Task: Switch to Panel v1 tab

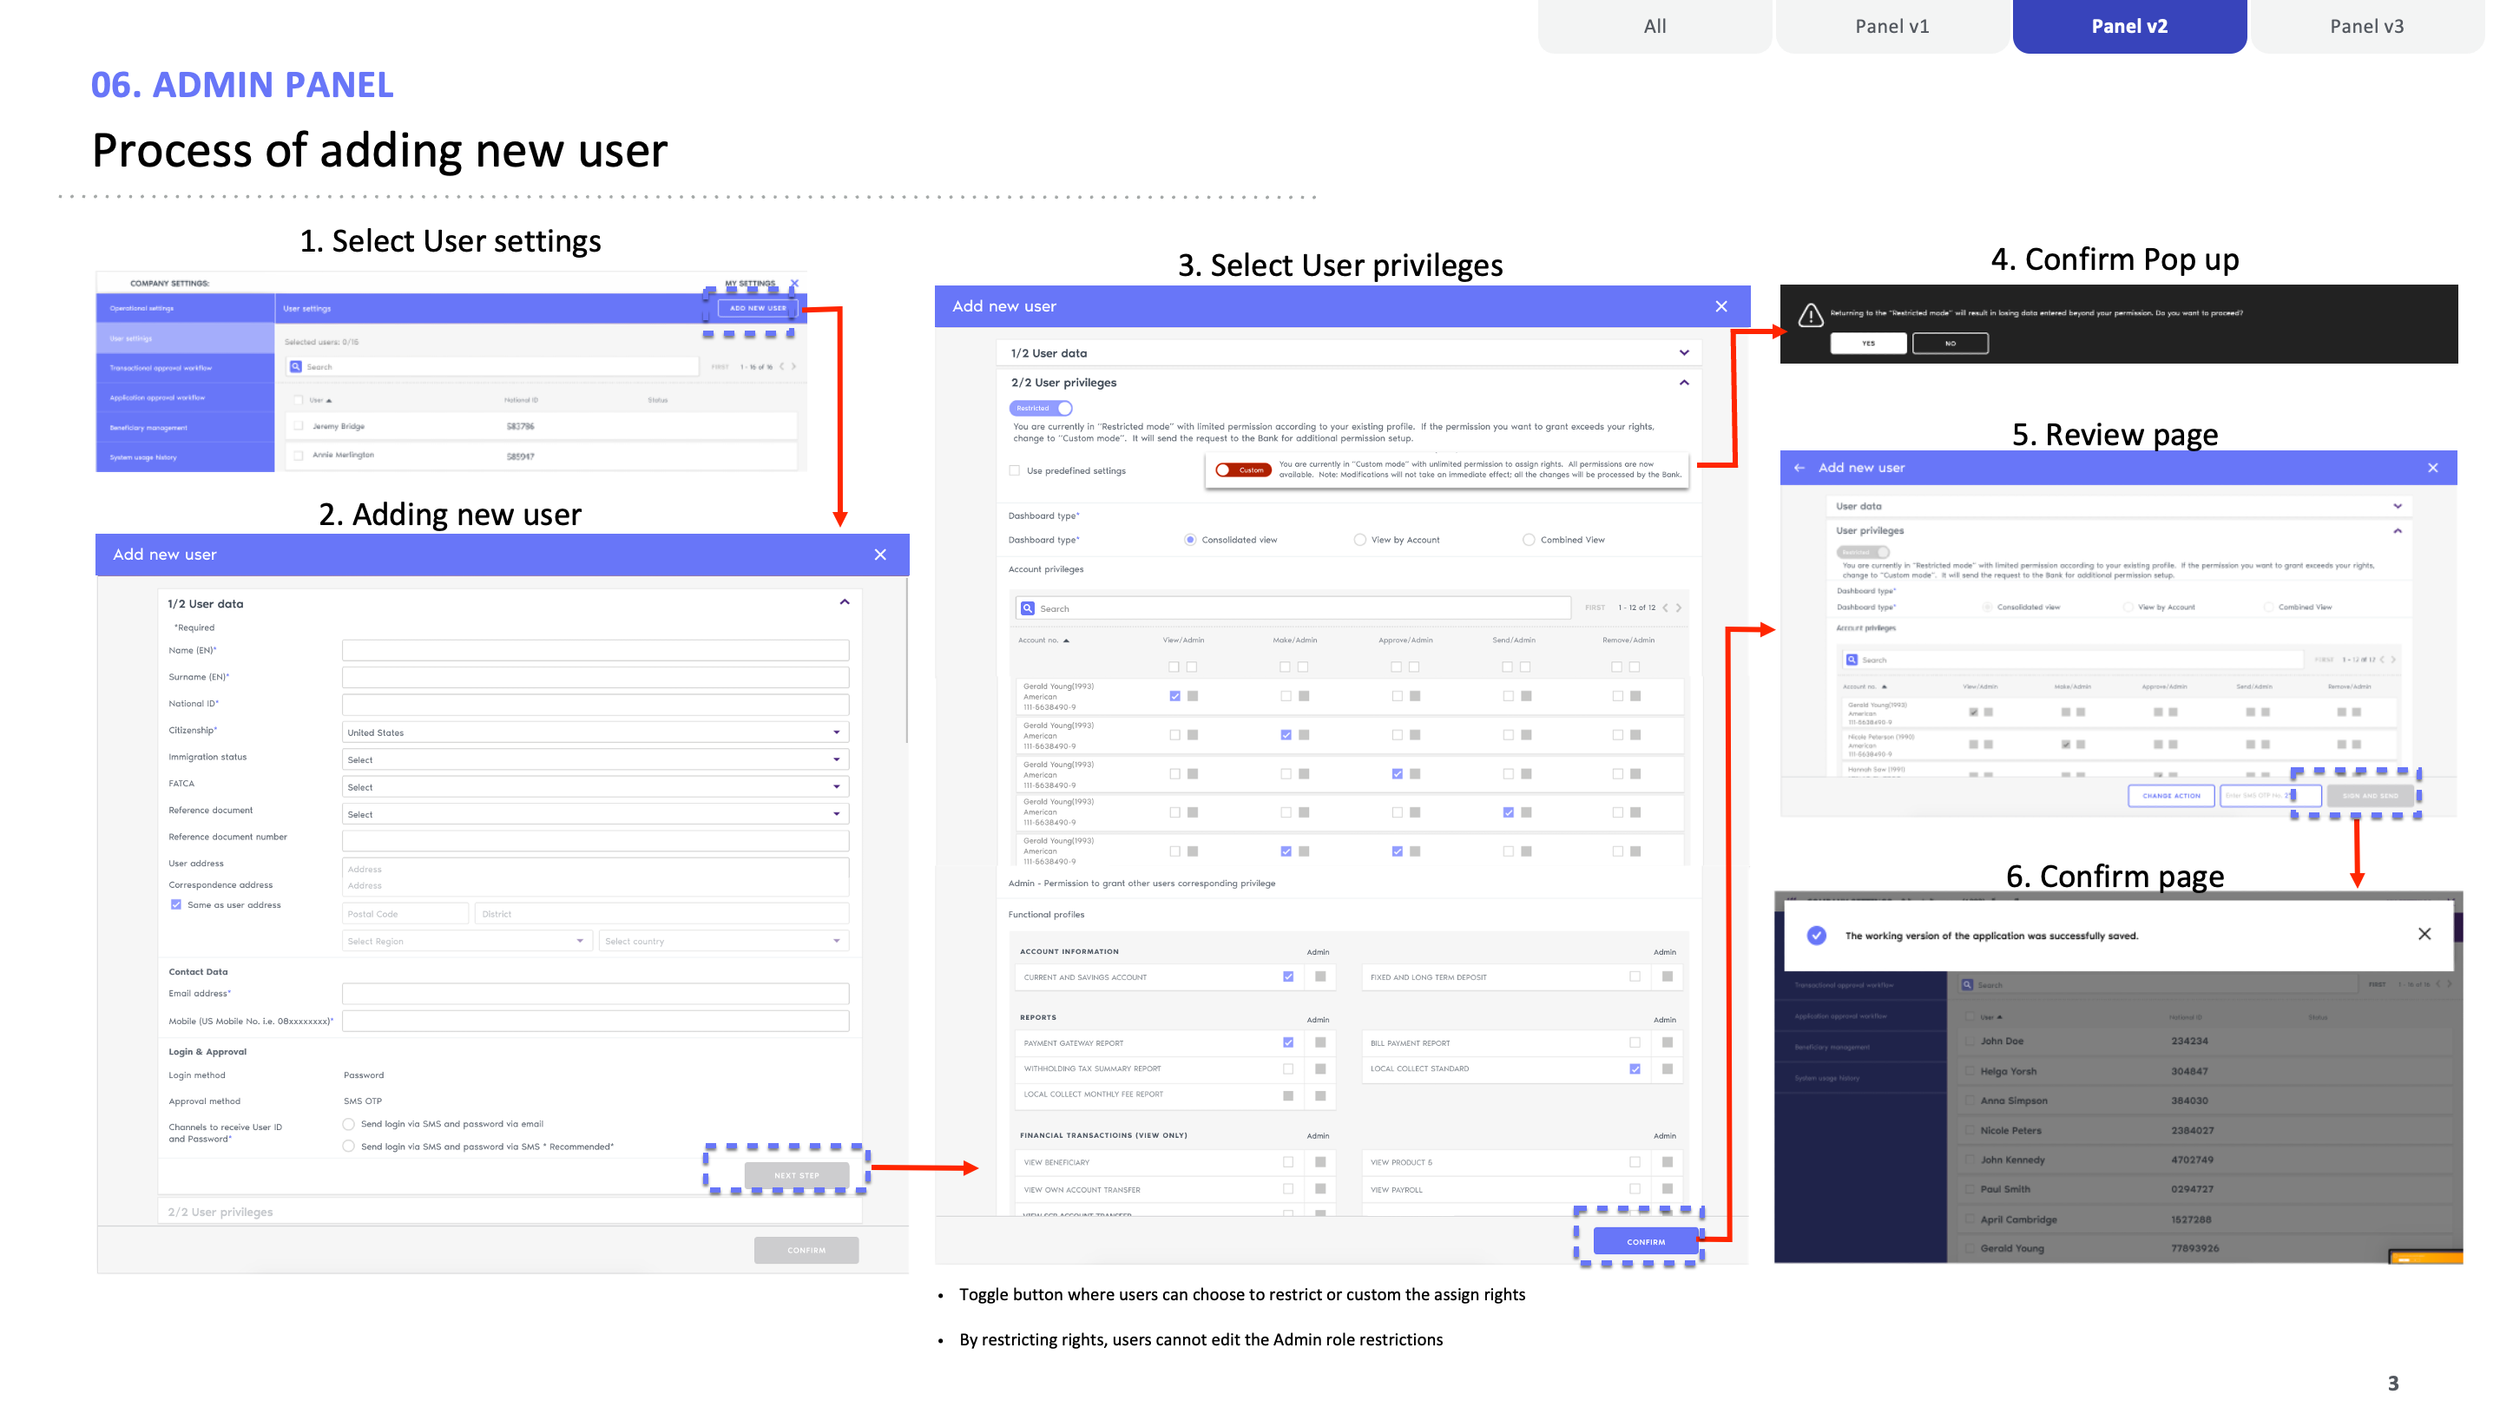Action: (x=1892, y=26)
